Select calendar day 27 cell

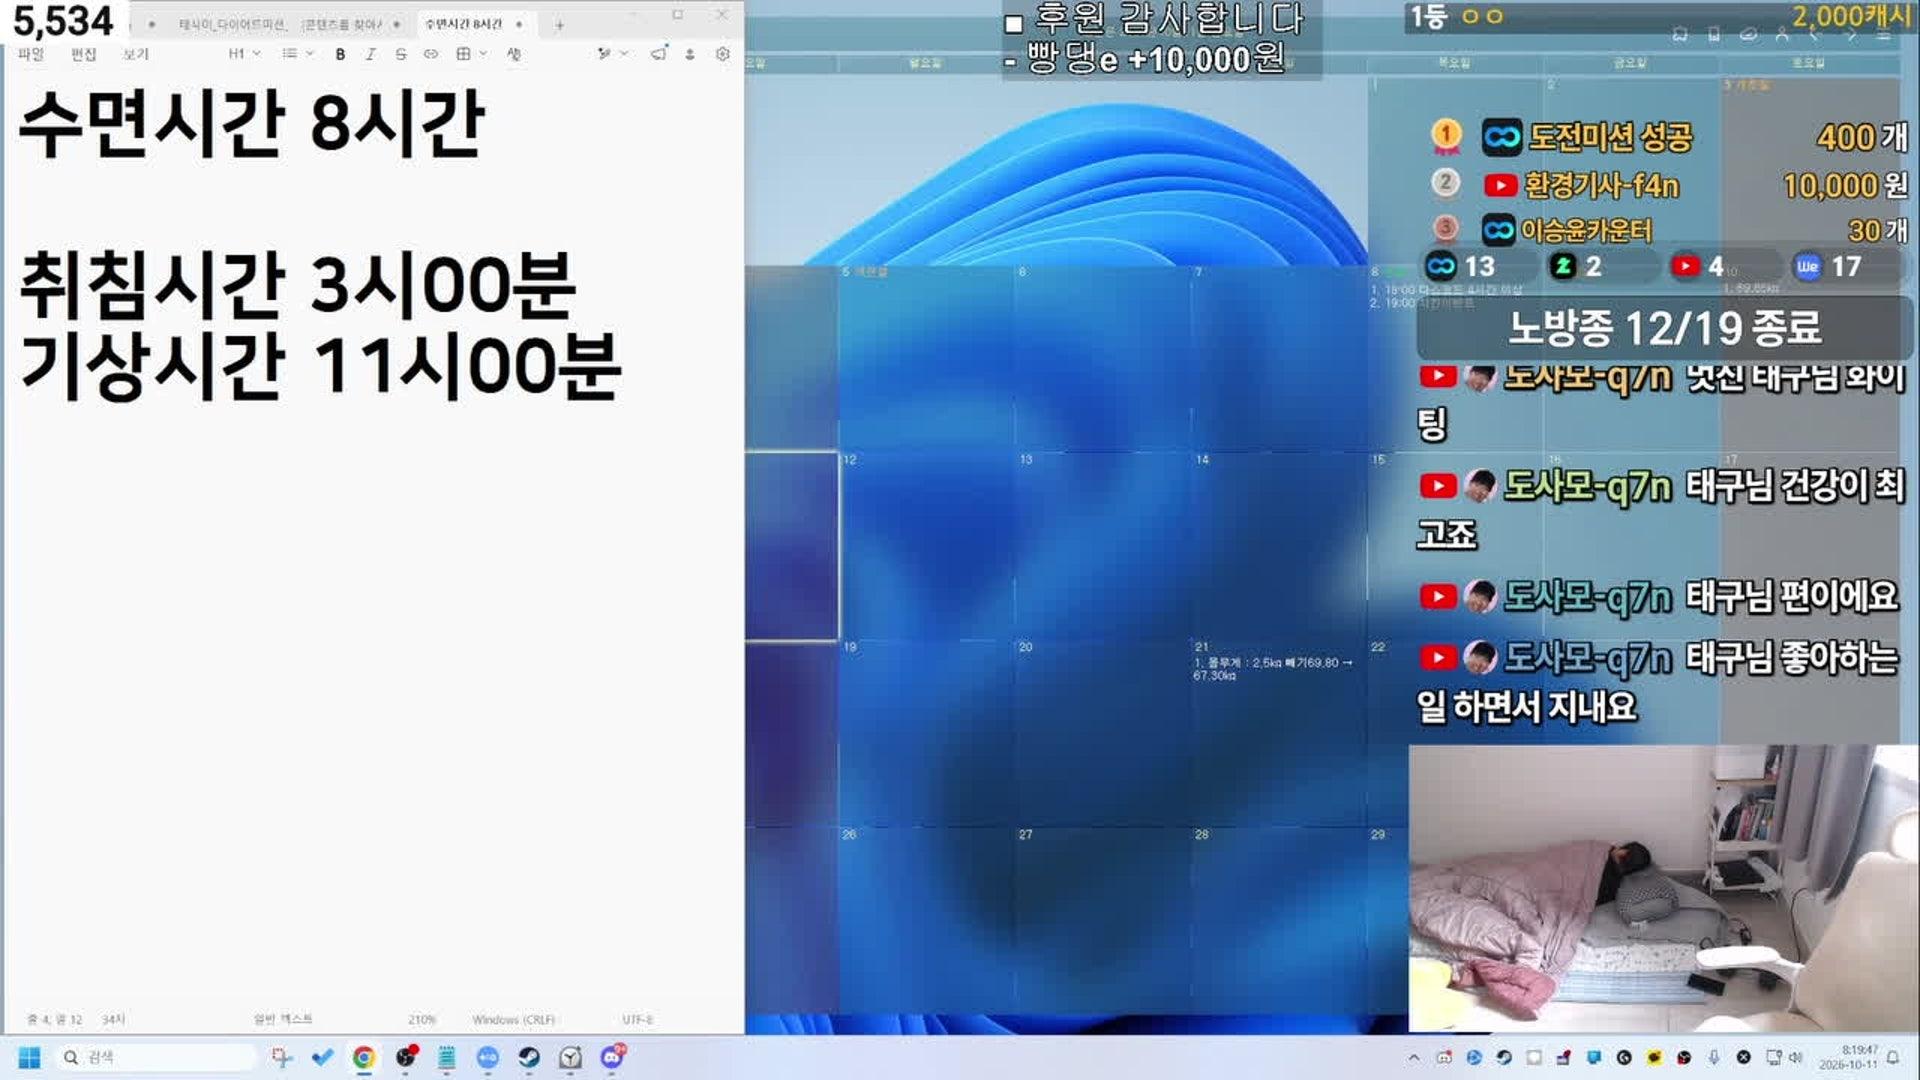[x=1102, y=920]
